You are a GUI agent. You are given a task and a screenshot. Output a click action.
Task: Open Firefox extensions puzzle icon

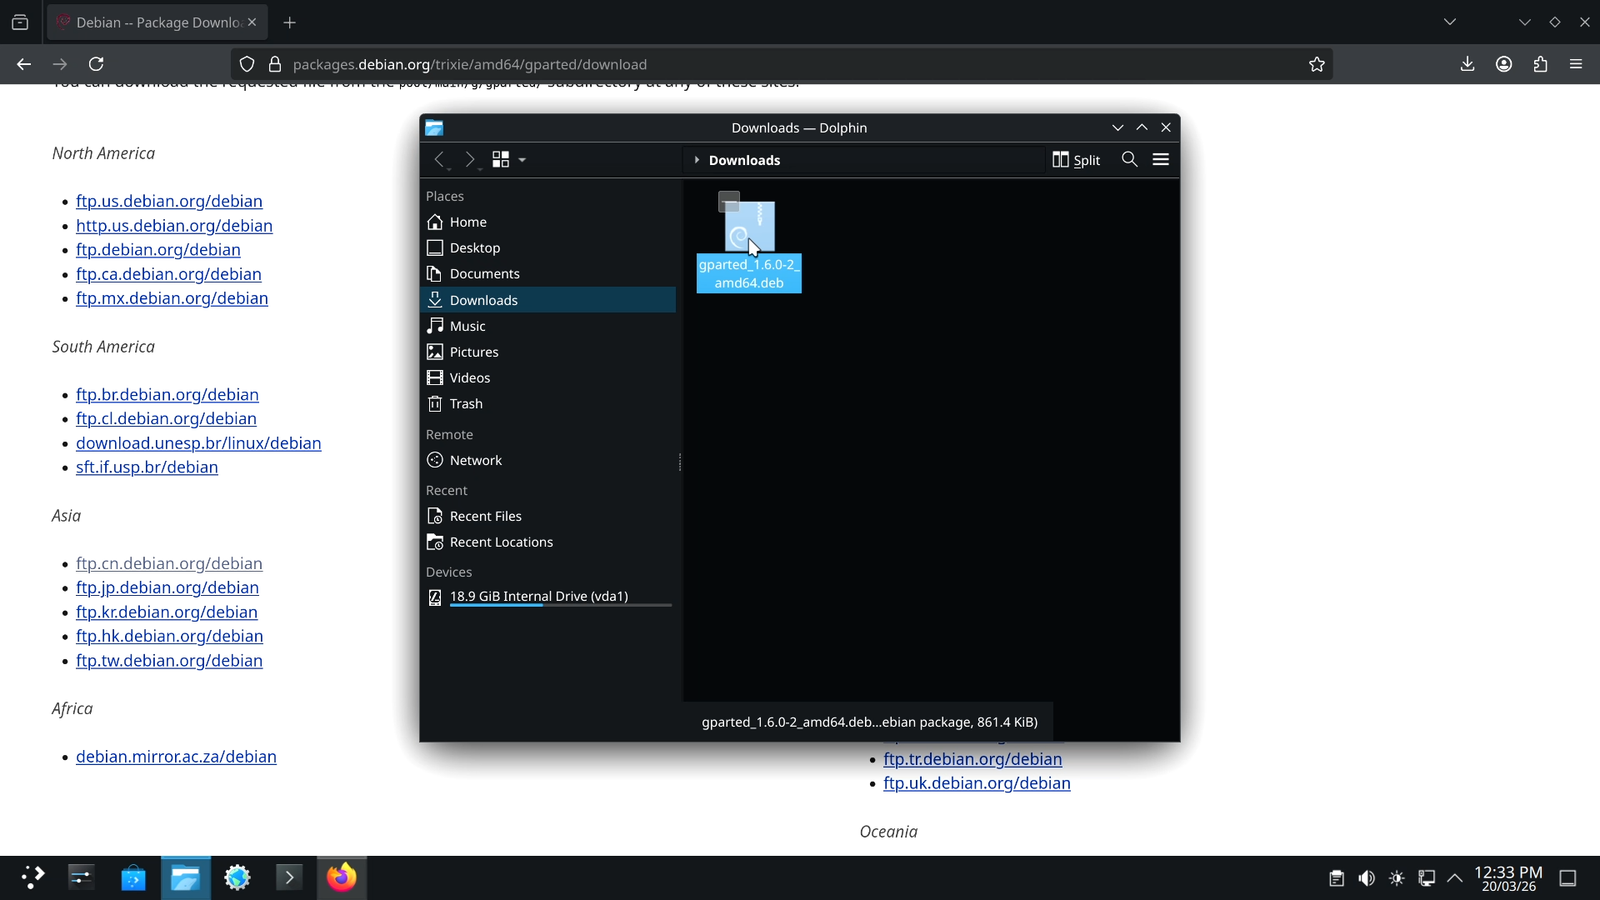1540,64
